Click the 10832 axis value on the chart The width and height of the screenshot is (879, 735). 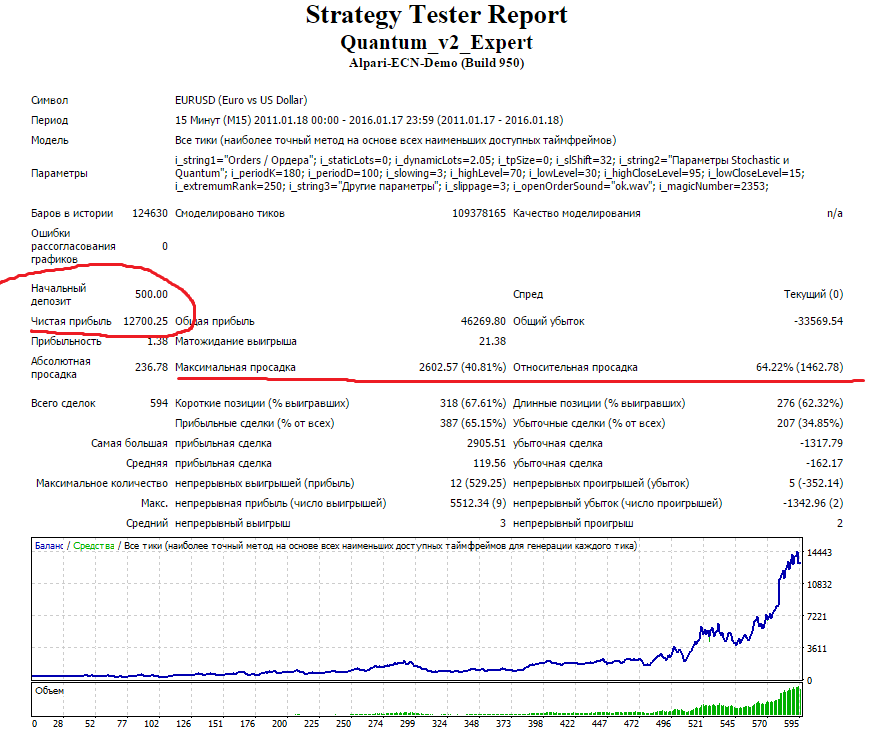tap(819, 585)
